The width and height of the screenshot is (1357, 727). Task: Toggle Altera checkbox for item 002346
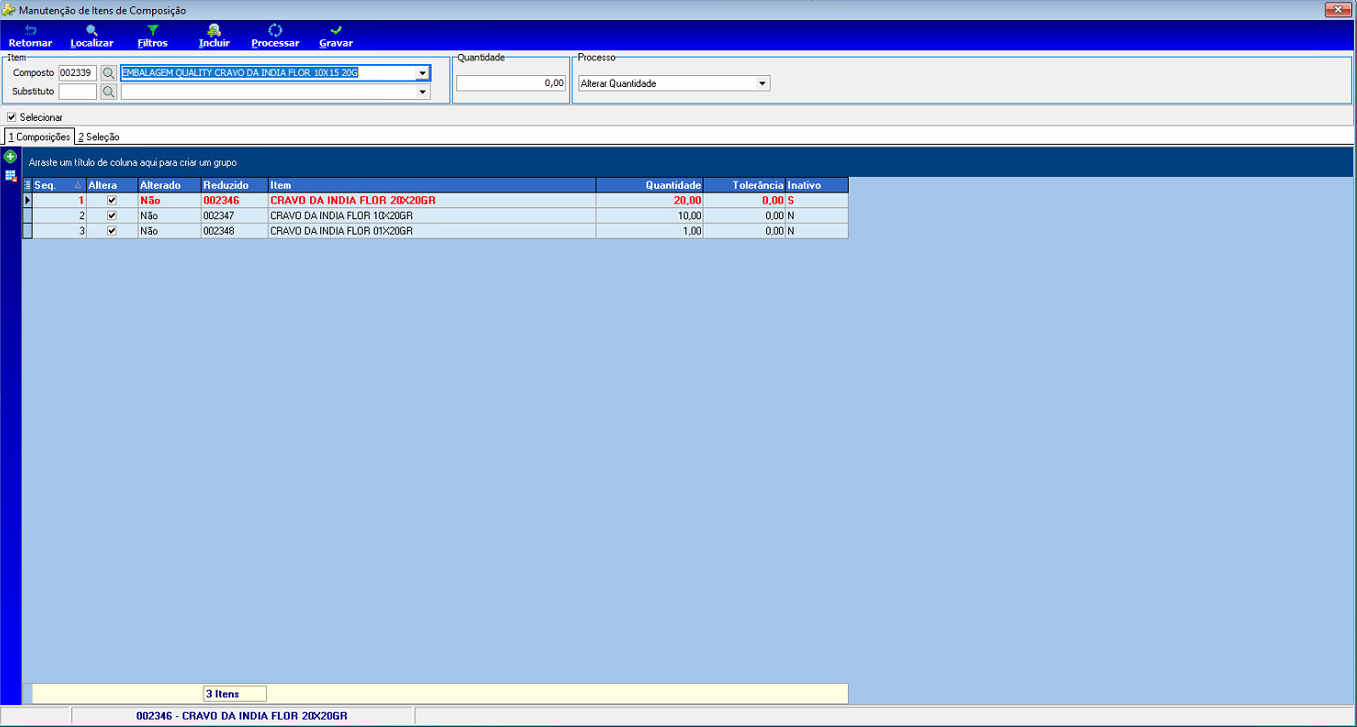pyautogui.click(x=112, y=200)
